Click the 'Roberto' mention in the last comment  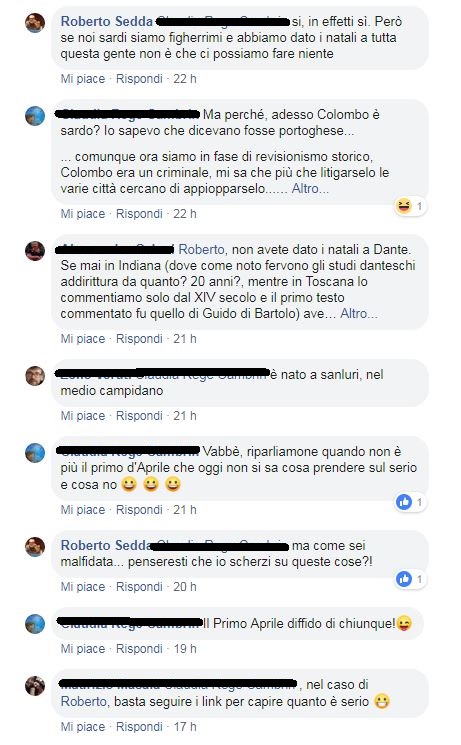click(x=84, y=702)
